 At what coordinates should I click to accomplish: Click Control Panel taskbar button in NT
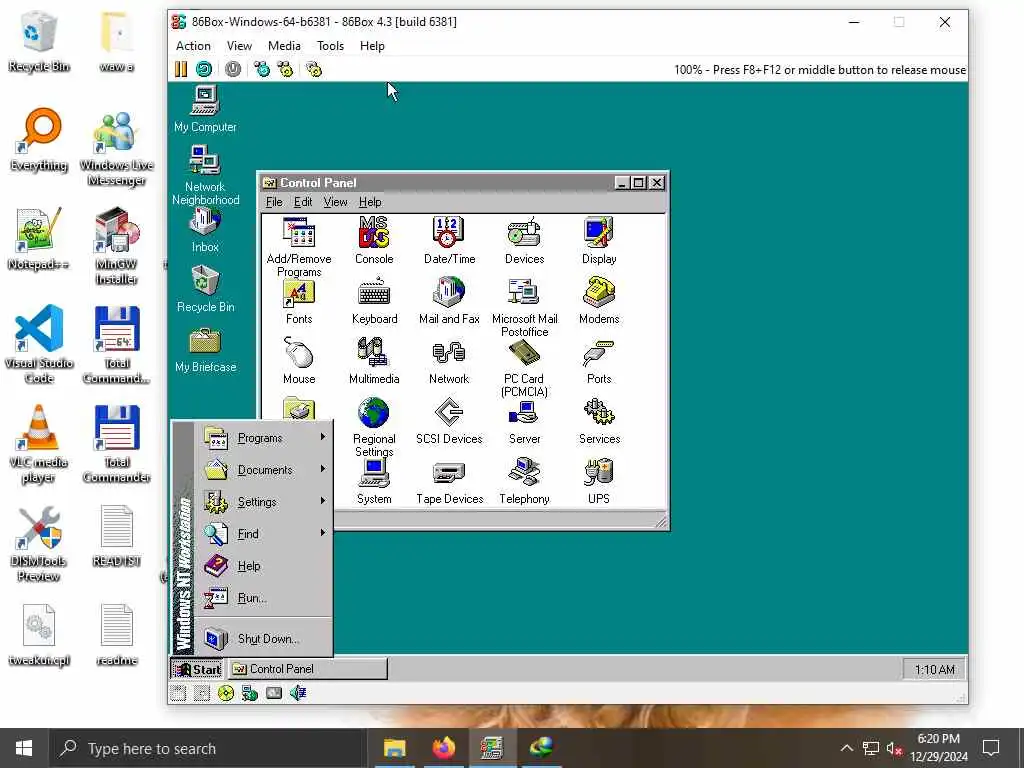tap(308, 669)
